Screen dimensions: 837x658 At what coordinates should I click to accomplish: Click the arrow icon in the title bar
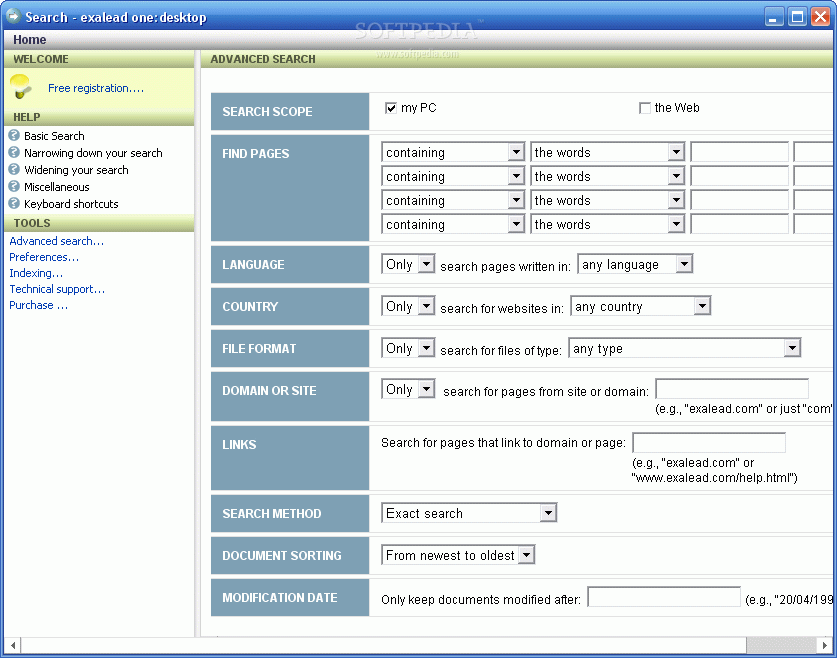pos(13,17)
